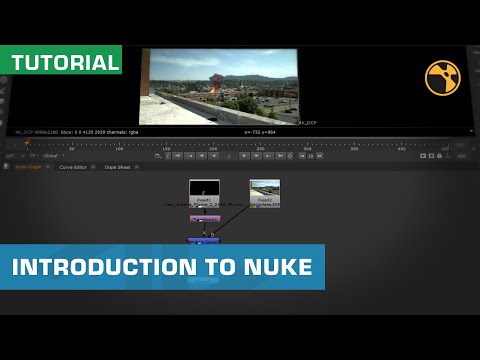Screen dimensions: 480x360
Task: Click the x y coordinate readout
Action: click(260, 132)
